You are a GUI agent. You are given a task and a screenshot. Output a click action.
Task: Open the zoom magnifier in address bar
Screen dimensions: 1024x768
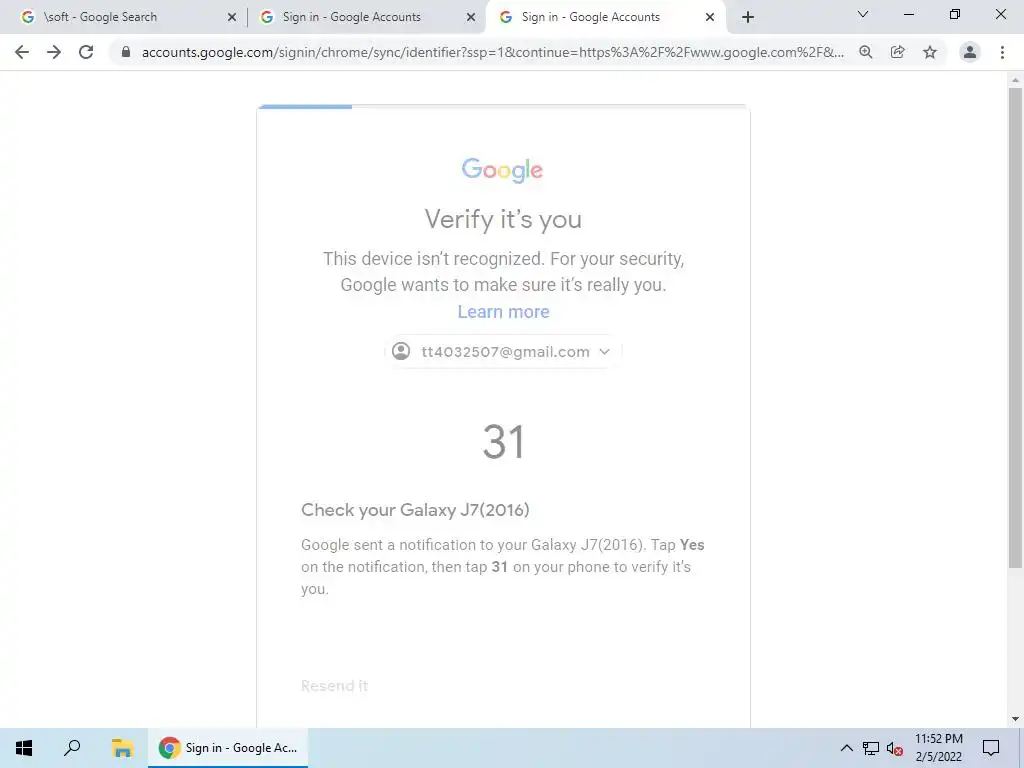(x=866, y=52)
